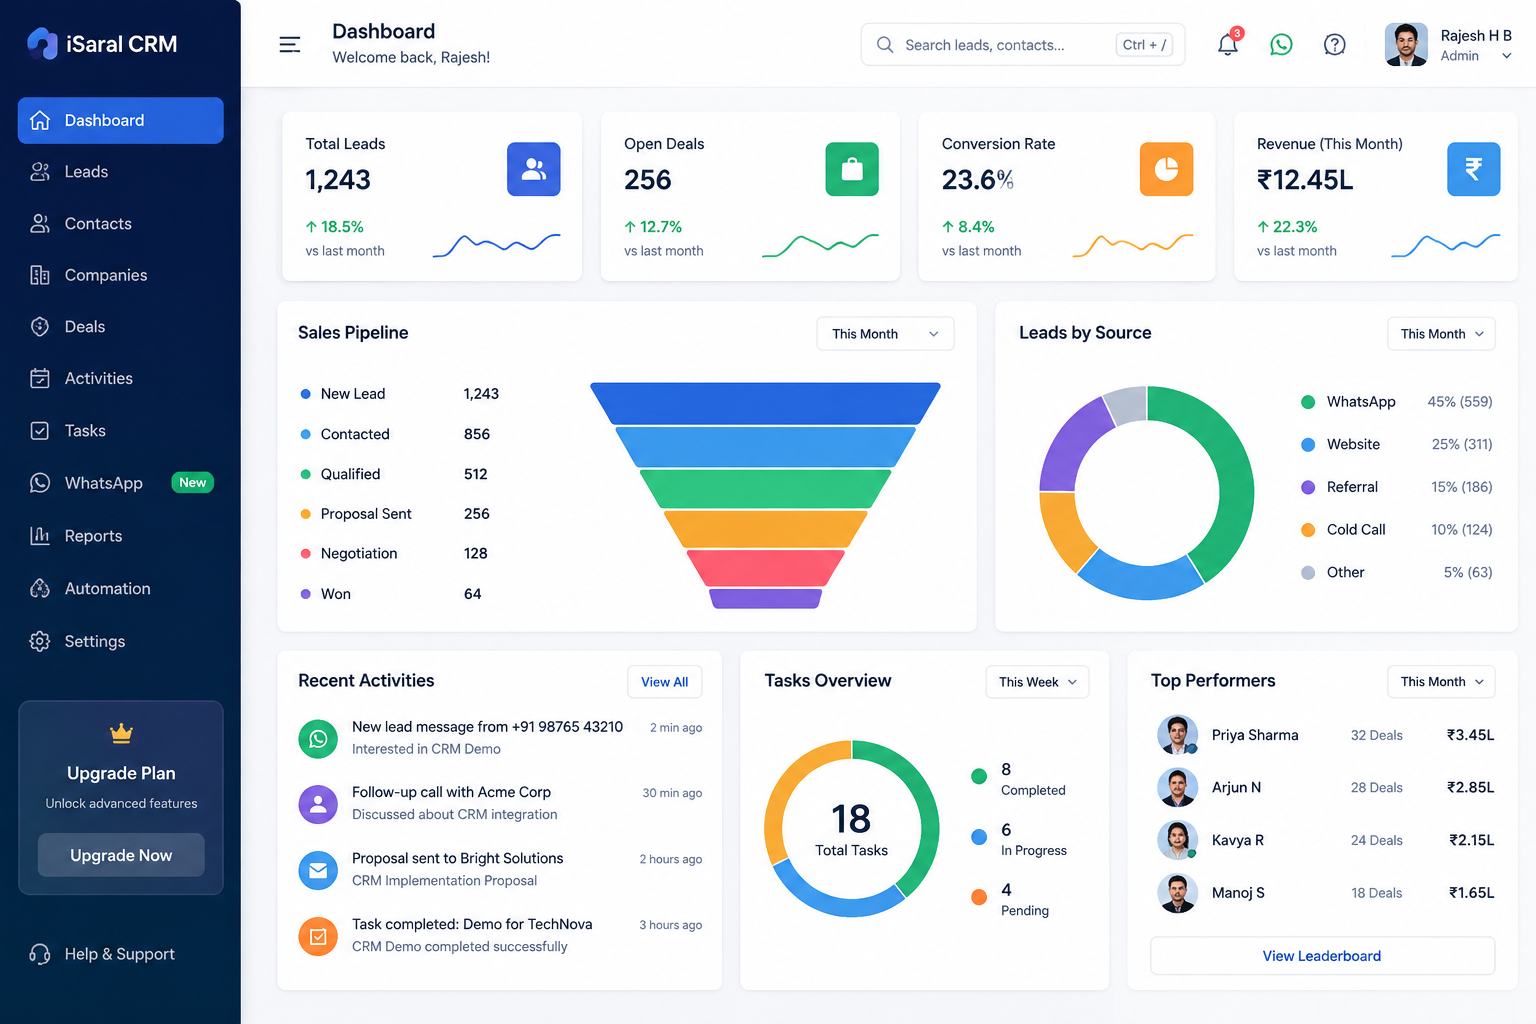Click 'Cold Call' source legend label
Image resolution: width=1536 pixels, height=1024 pixels.
click(1356, 529)
